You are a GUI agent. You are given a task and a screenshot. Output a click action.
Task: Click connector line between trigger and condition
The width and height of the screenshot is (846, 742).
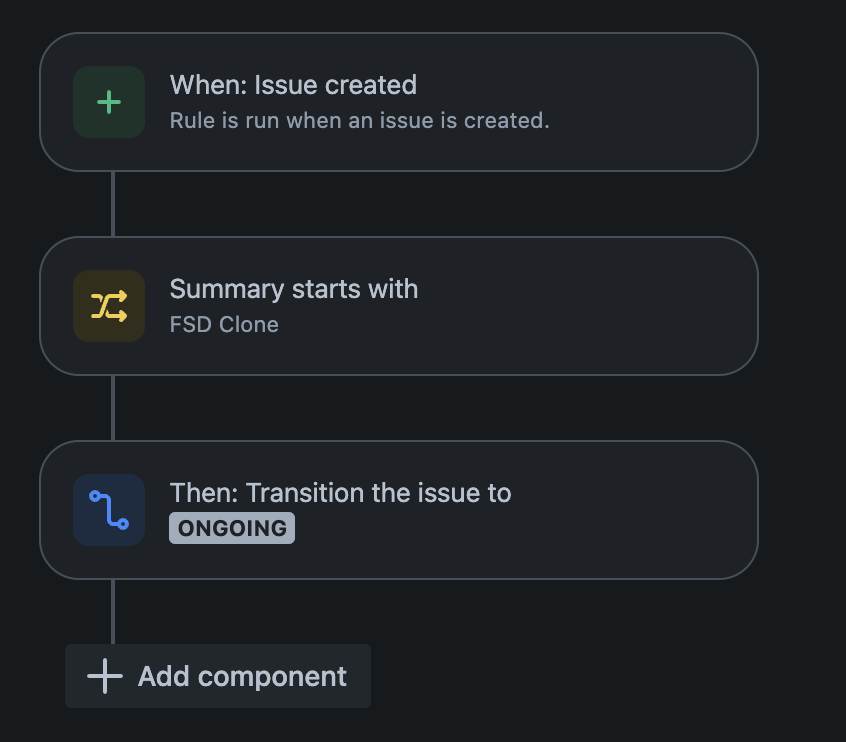click(x=113, y=204)
